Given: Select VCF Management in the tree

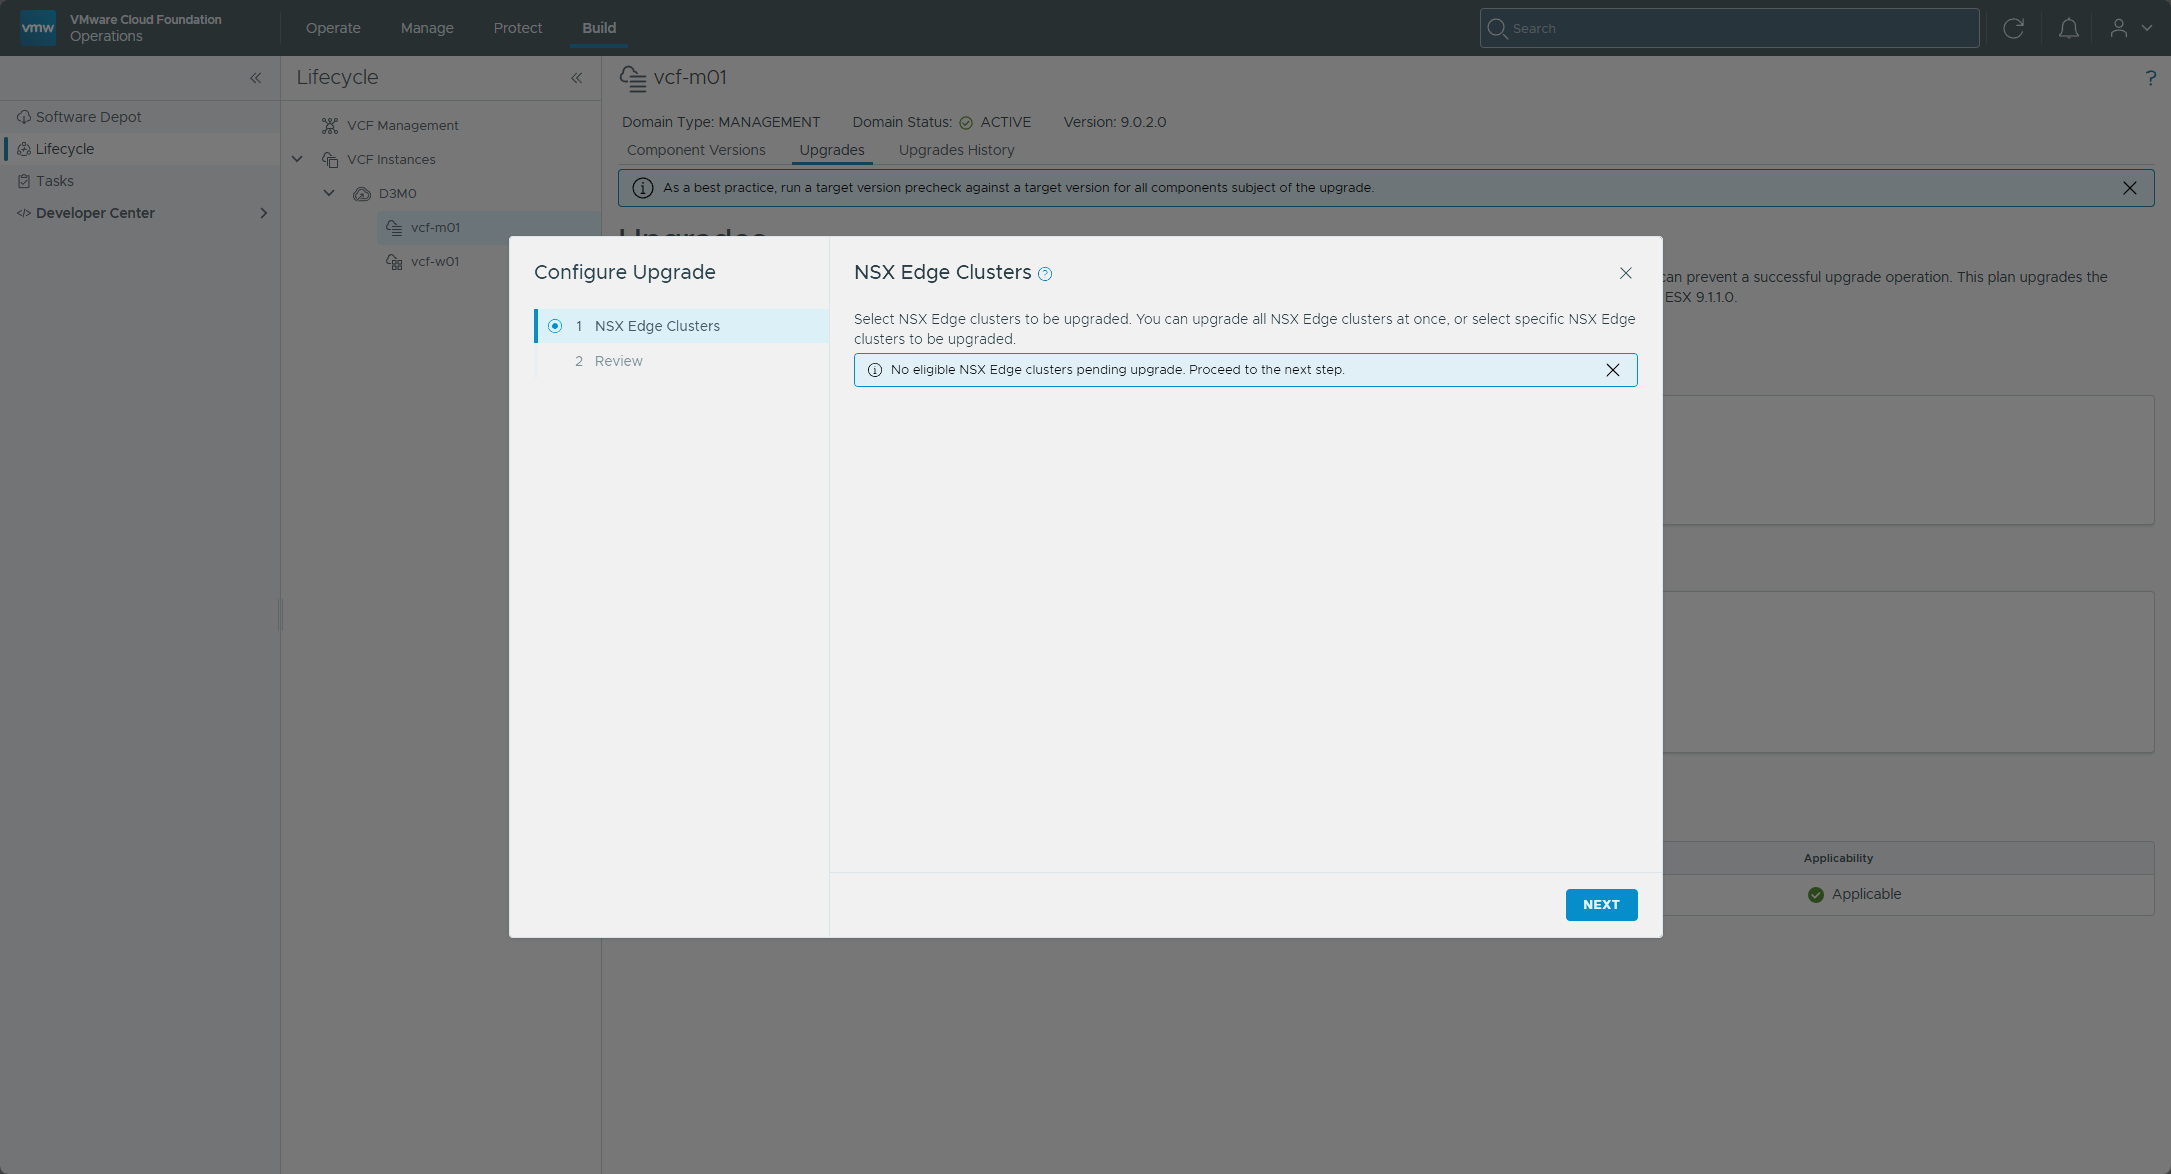Looking at the screenshot, I should [403, 125].
